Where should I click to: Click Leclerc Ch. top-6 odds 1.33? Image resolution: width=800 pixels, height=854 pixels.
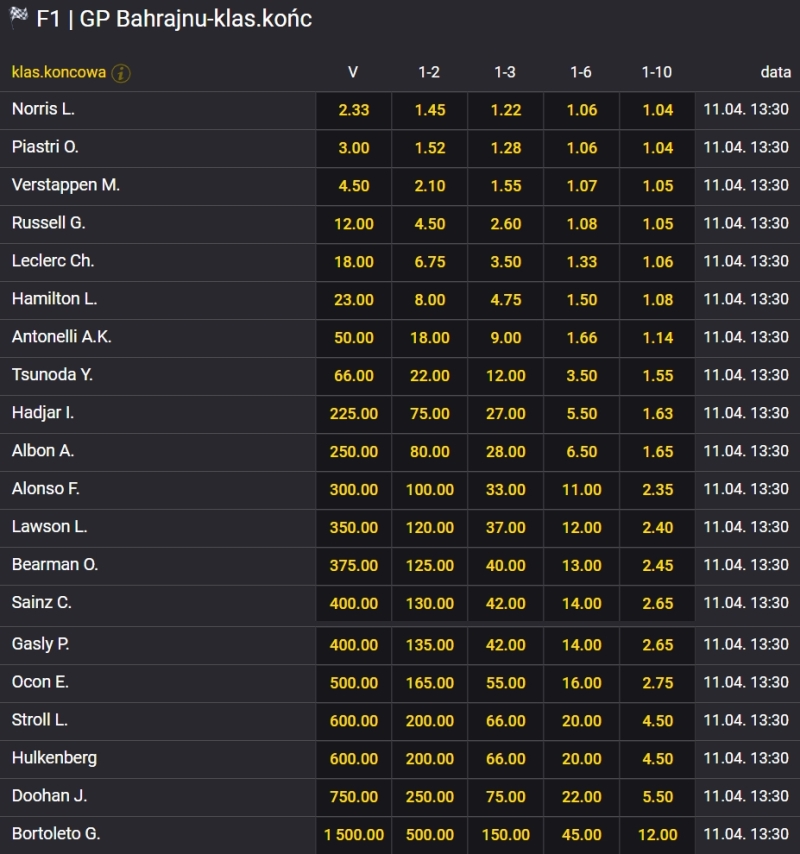pos(582,262)
